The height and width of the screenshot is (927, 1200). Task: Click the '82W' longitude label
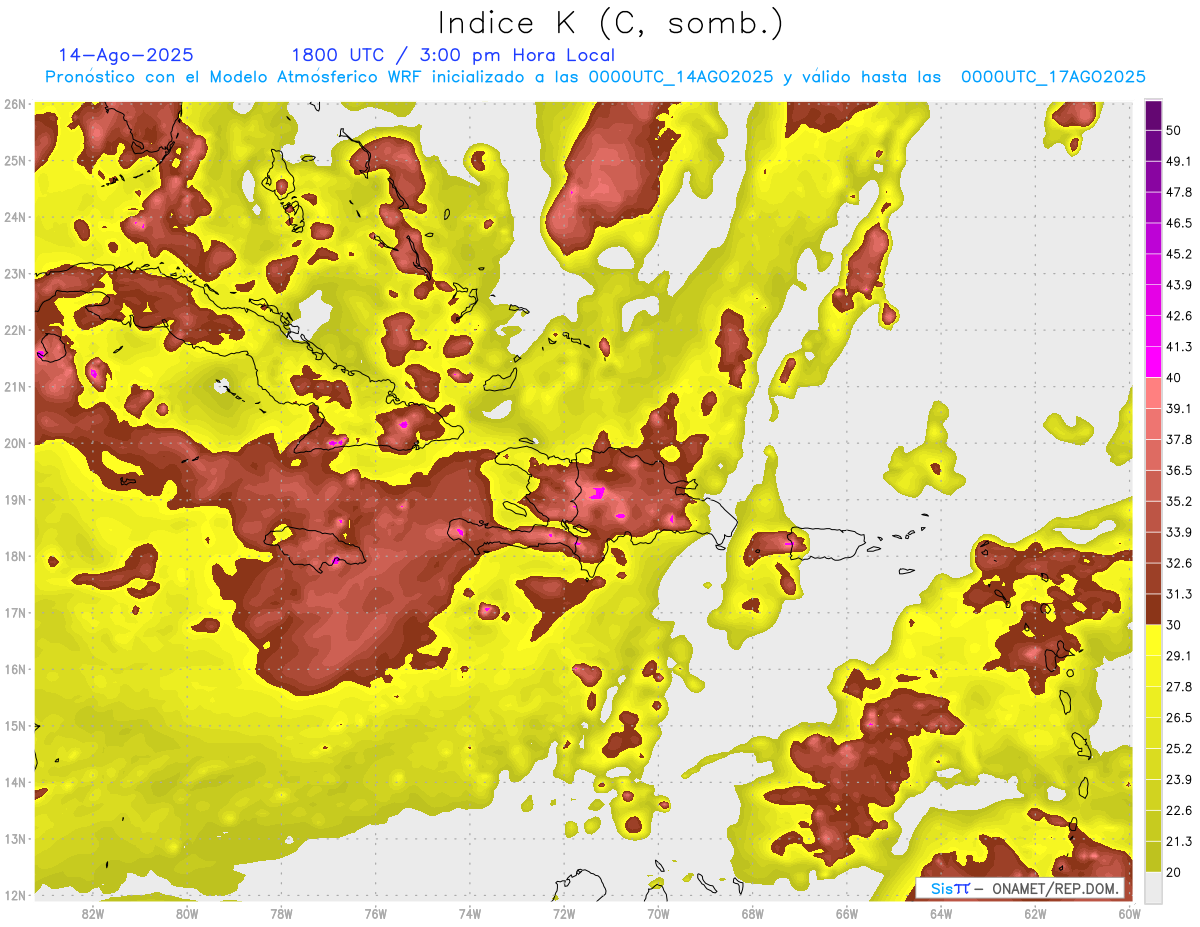[x=92, y=914]
